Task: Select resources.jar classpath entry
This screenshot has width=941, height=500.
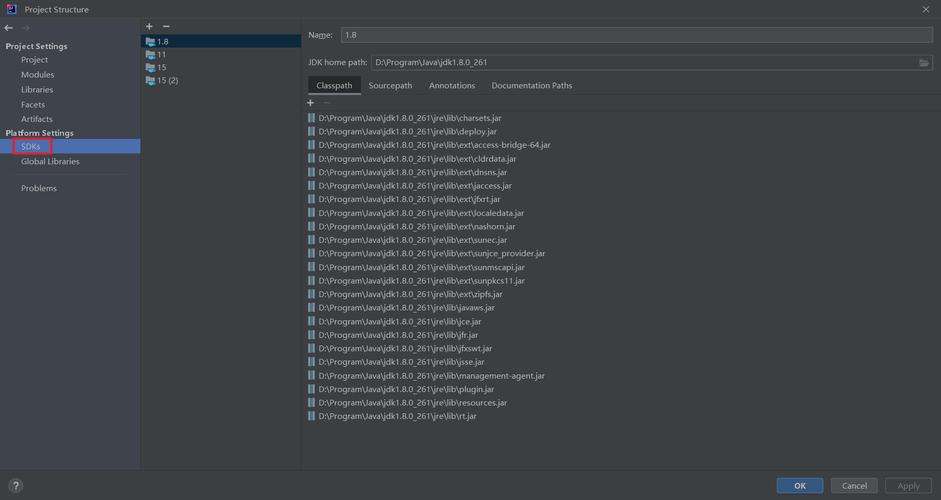Action: (x=408, y=403)
